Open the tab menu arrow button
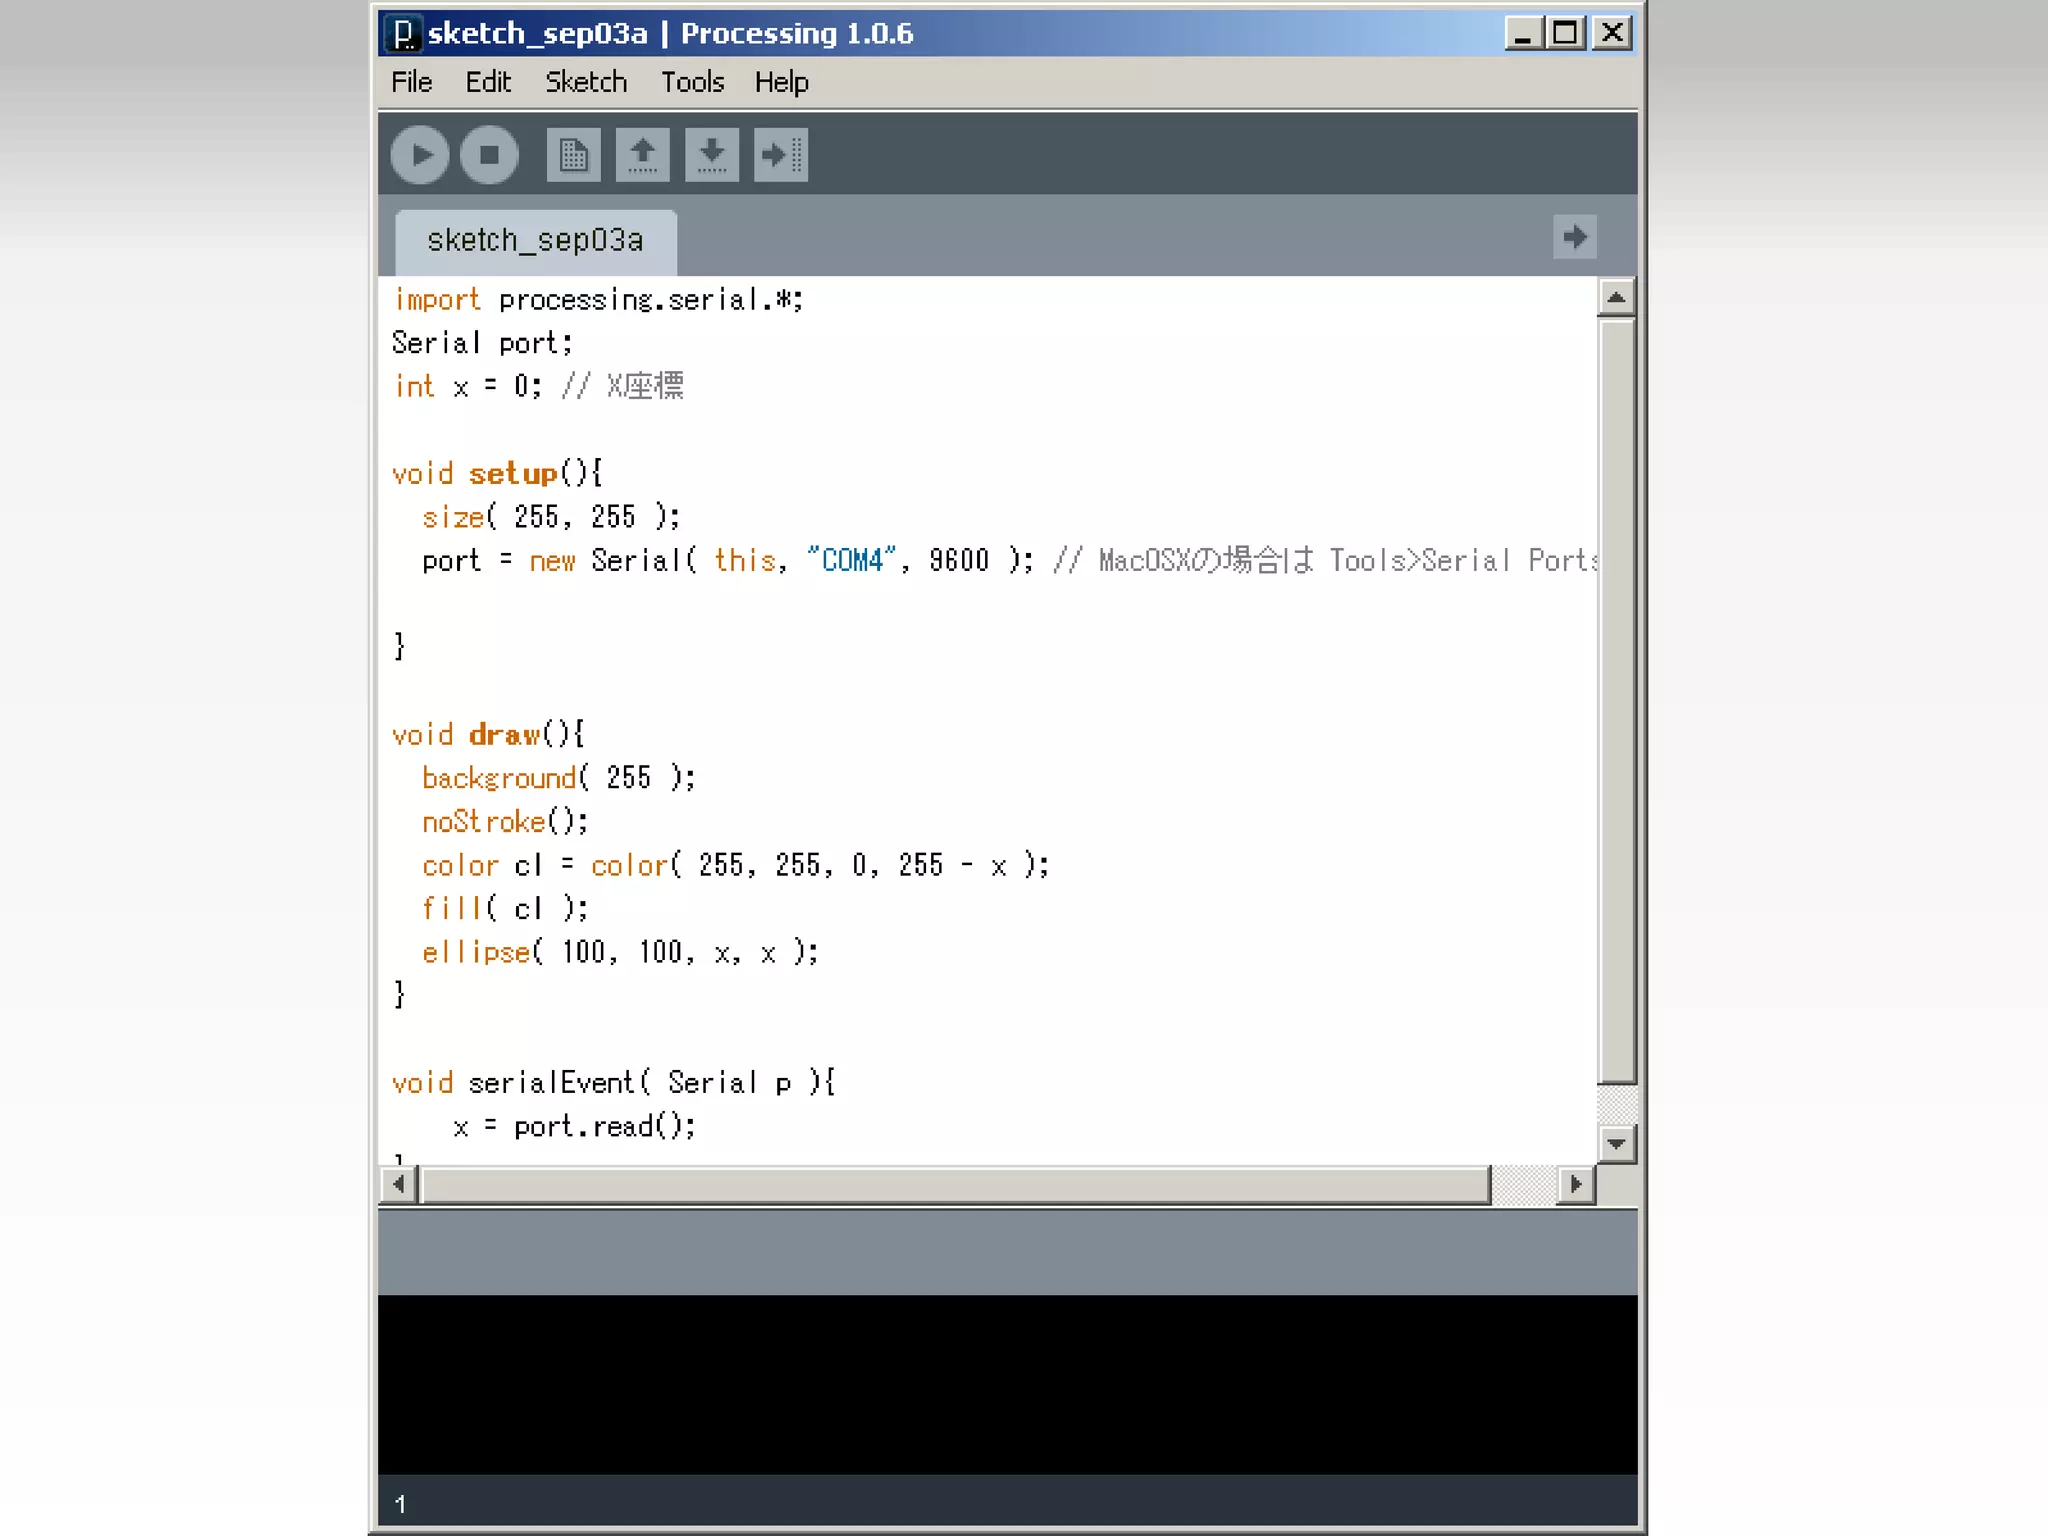The image size is (2048, 1536). click(x=1574, y=237)
